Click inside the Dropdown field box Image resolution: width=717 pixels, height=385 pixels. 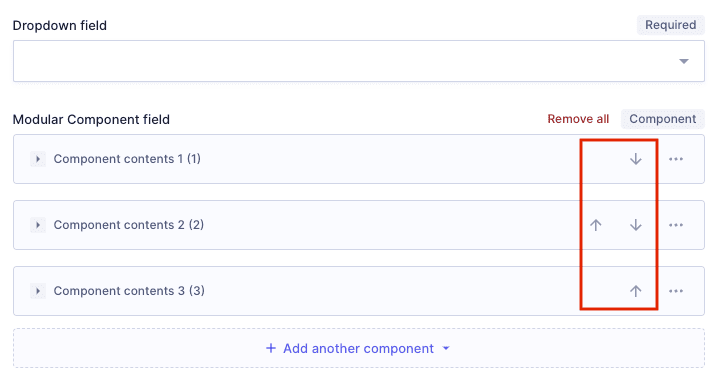pos(358,61)
